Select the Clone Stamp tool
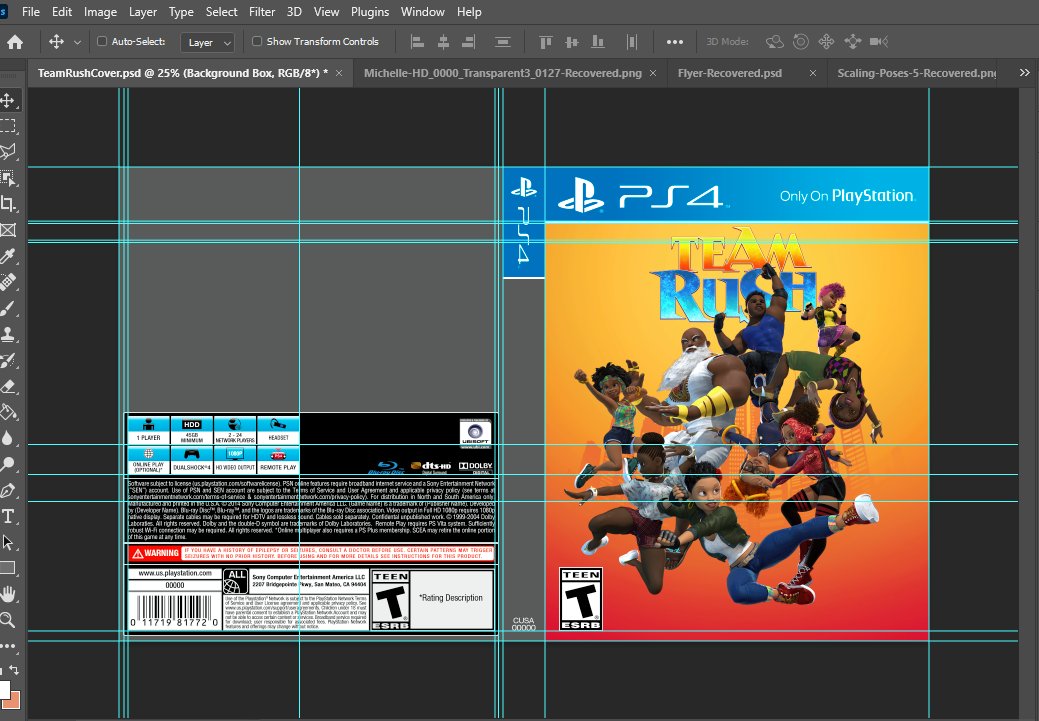Viewport: 1039px width, 721px height. [8, 334]
